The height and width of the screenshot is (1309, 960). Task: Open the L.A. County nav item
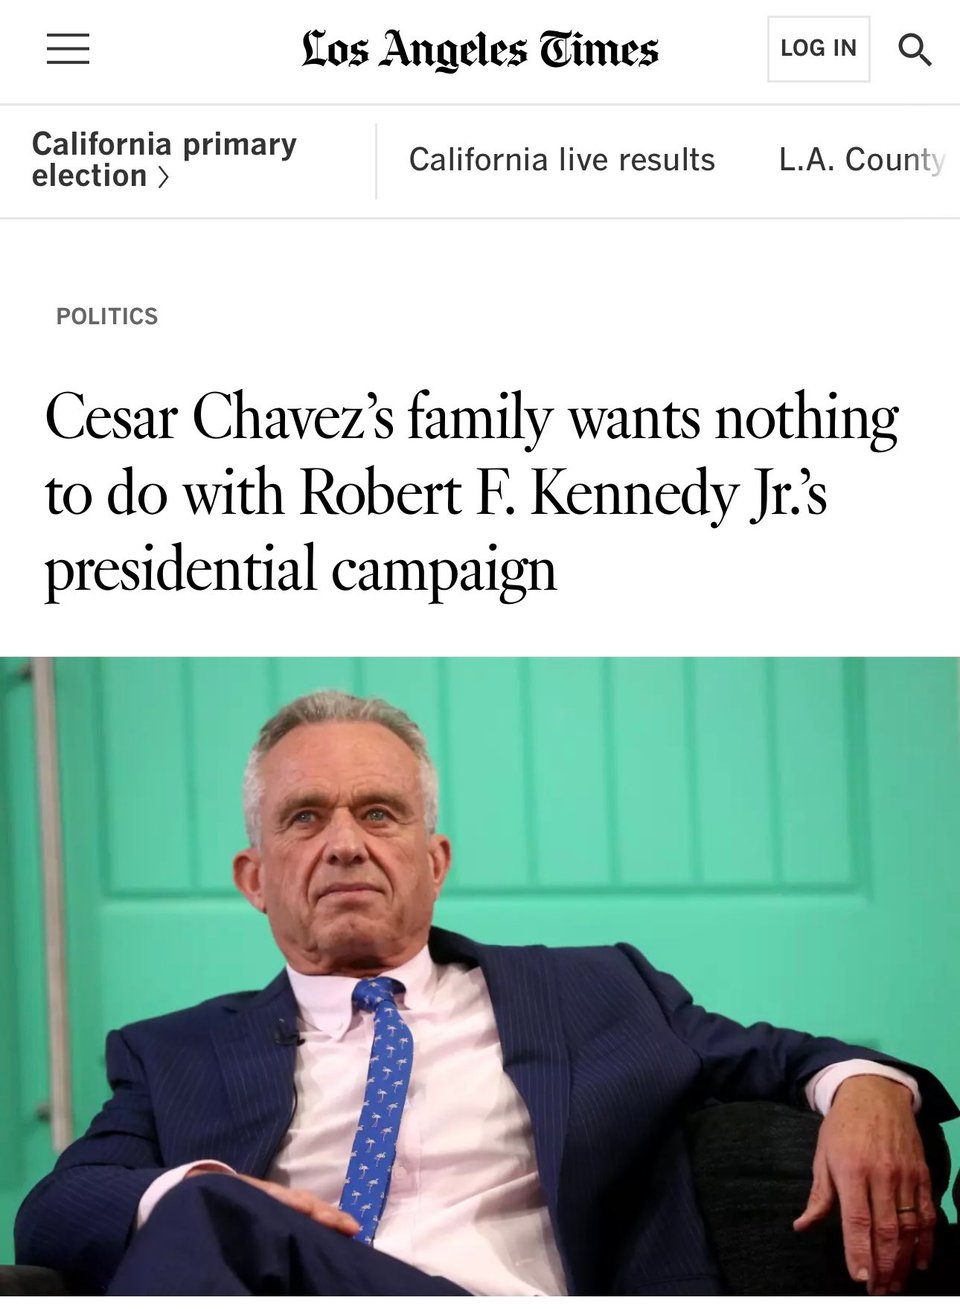861,160
